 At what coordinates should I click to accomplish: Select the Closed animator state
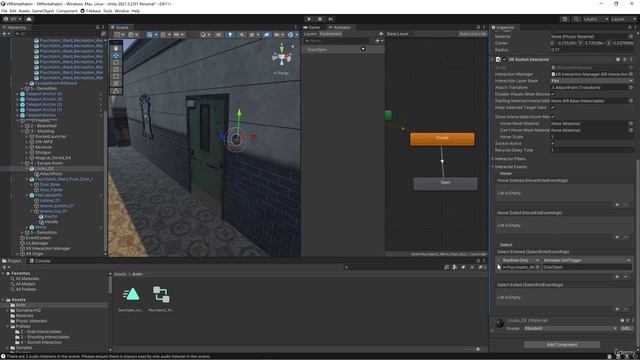pyautogui.click(x=442, y=139)
